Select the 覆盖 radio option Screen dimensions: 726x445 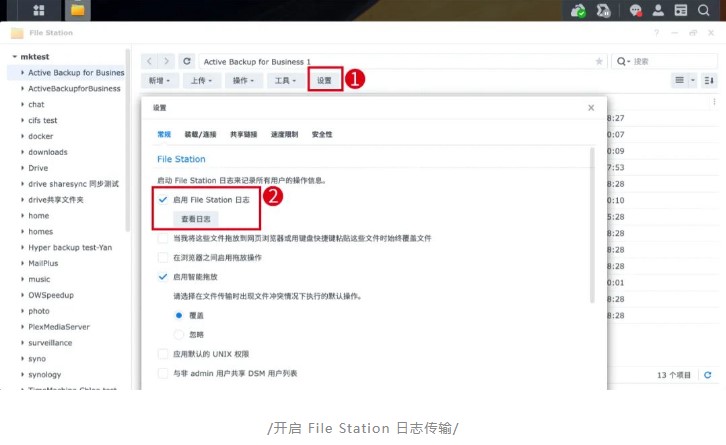[179, 315]
